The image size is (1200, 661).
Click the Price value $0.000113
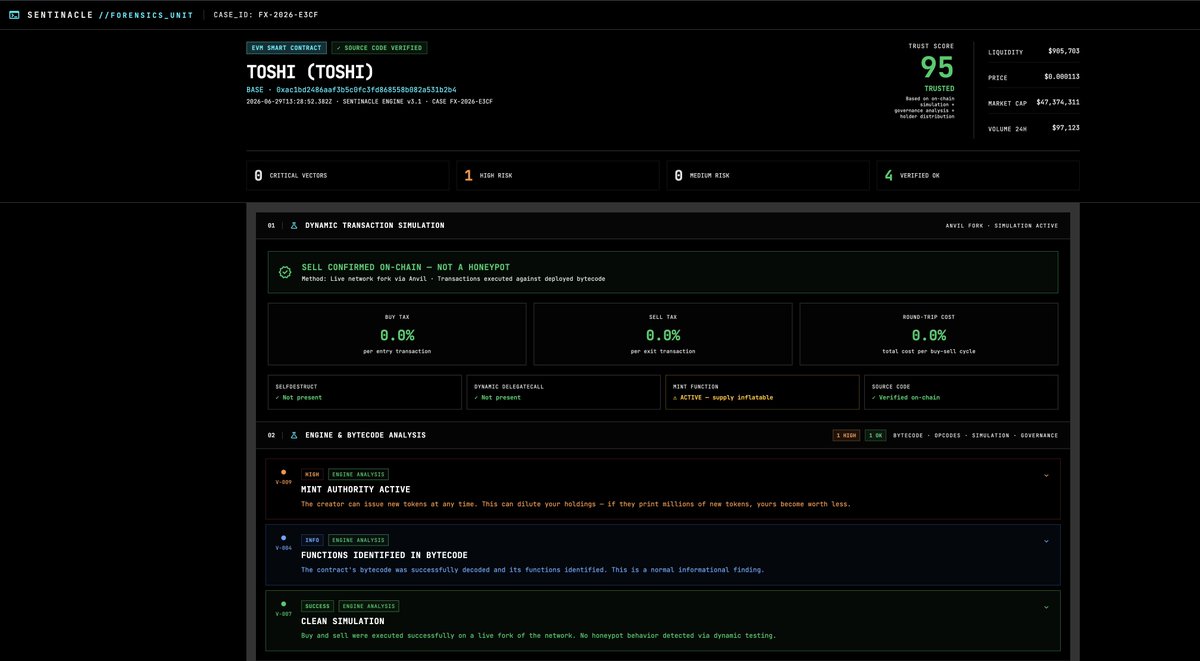point(1062,77)
